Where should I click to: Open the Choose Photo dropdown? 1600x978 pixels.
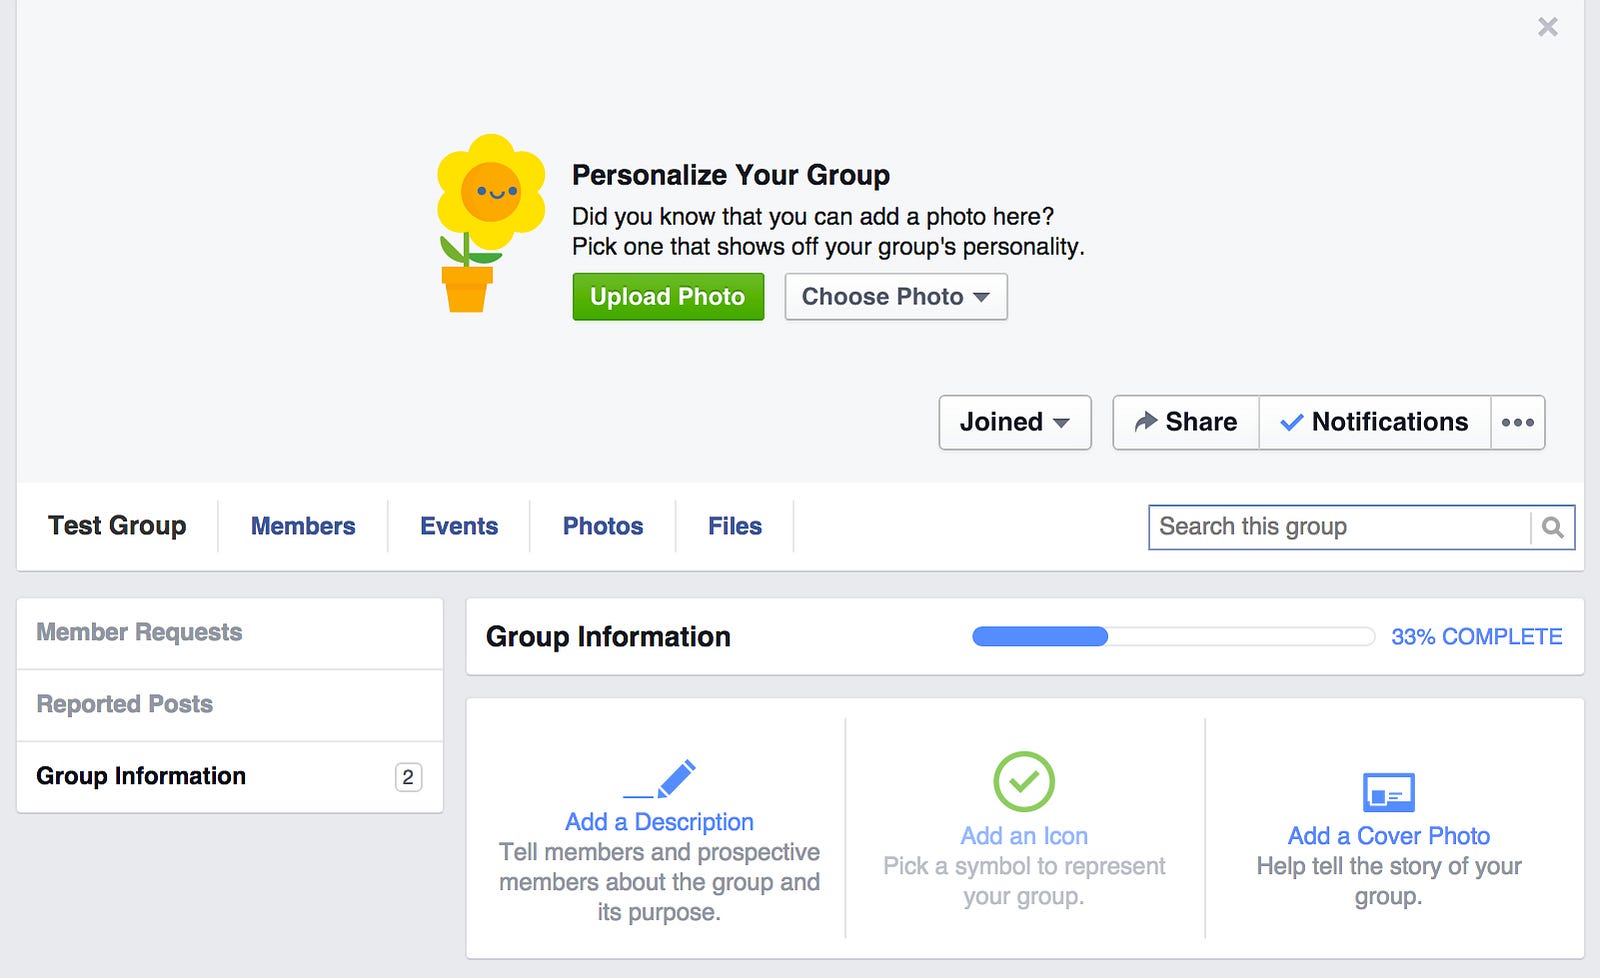[896, 297]
